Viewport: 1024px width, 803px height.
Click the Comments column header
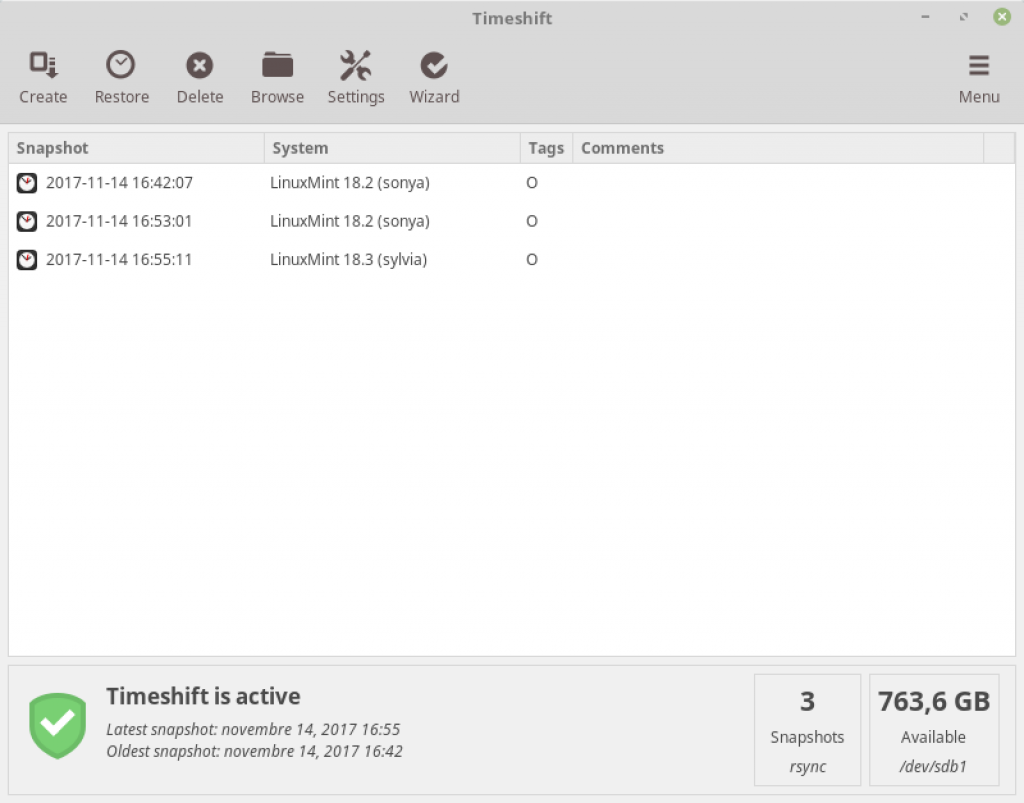622,147
